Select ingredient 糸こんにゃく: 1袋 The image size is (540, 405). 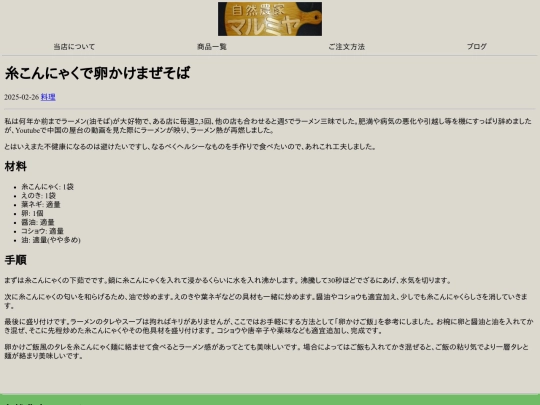click(x=48, y=187)
